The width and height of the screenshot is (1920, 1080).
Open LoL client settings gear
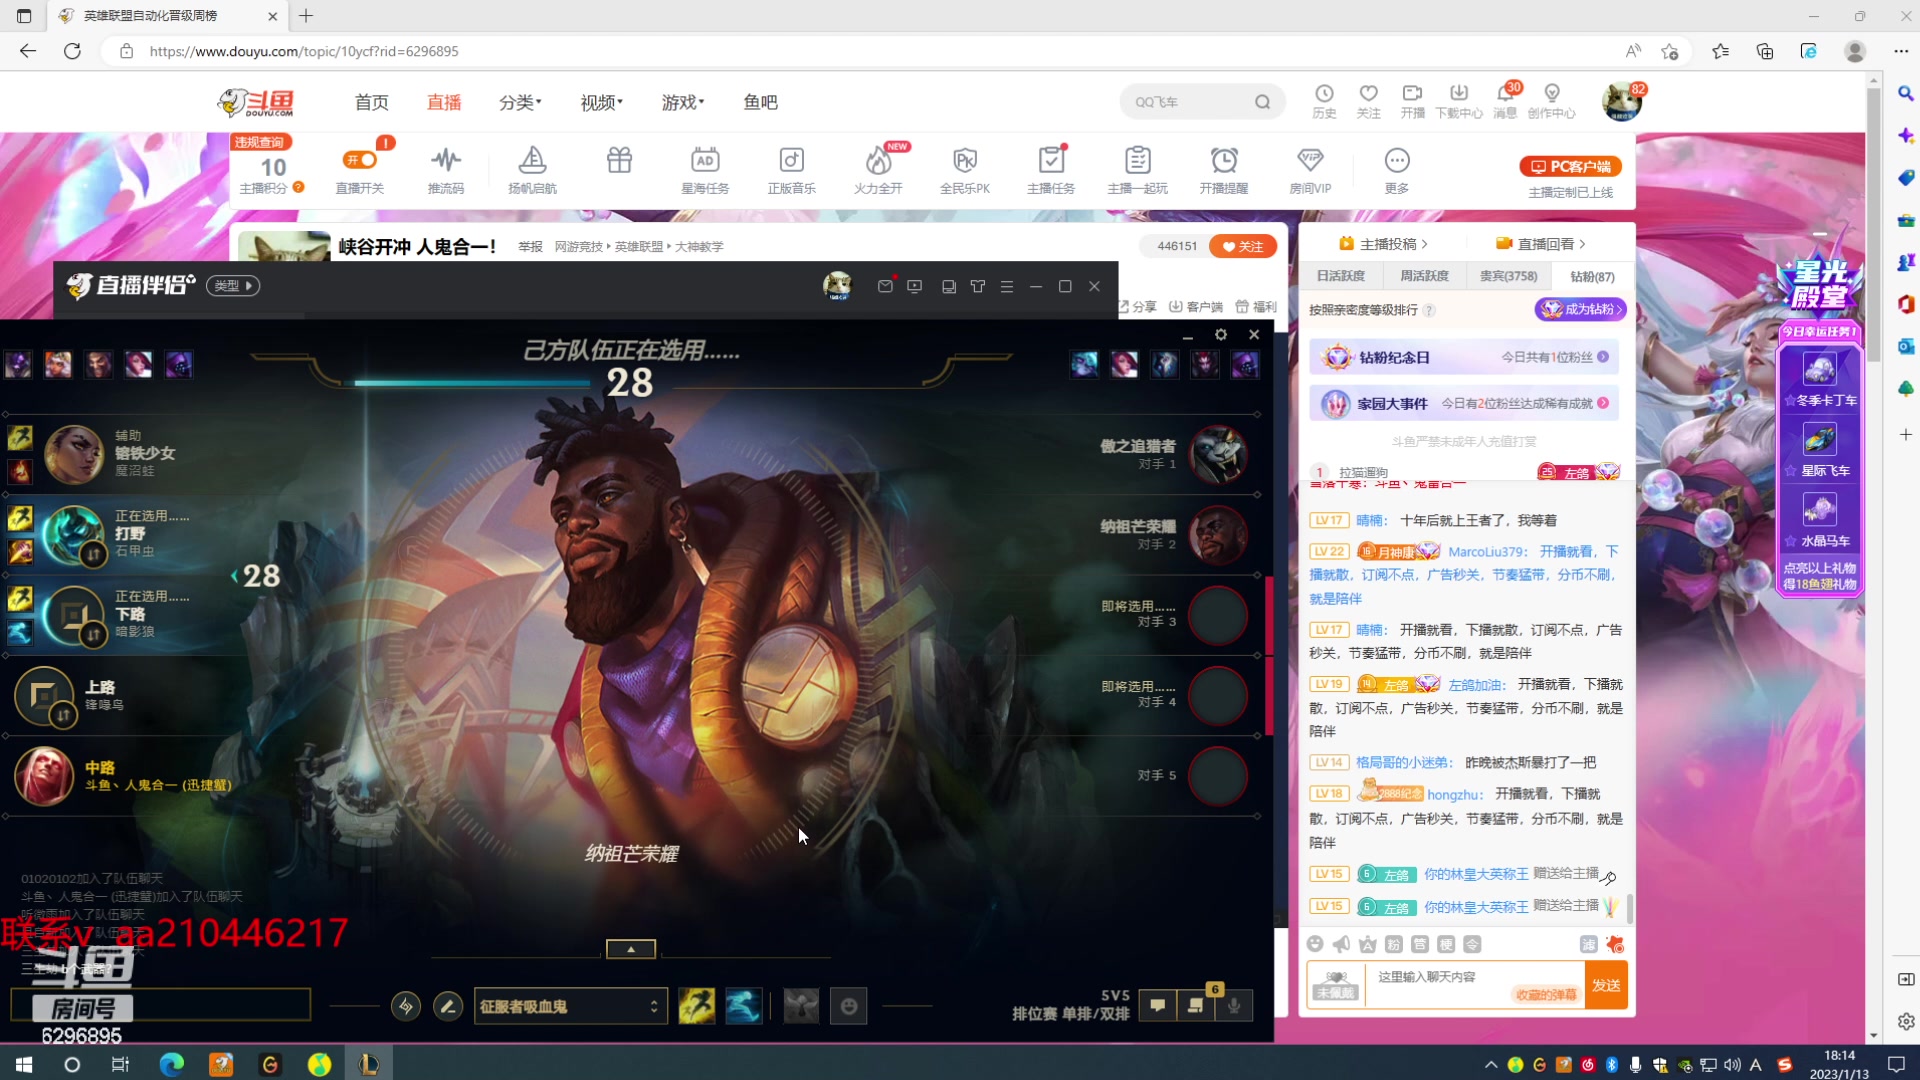pos(1221,335)
